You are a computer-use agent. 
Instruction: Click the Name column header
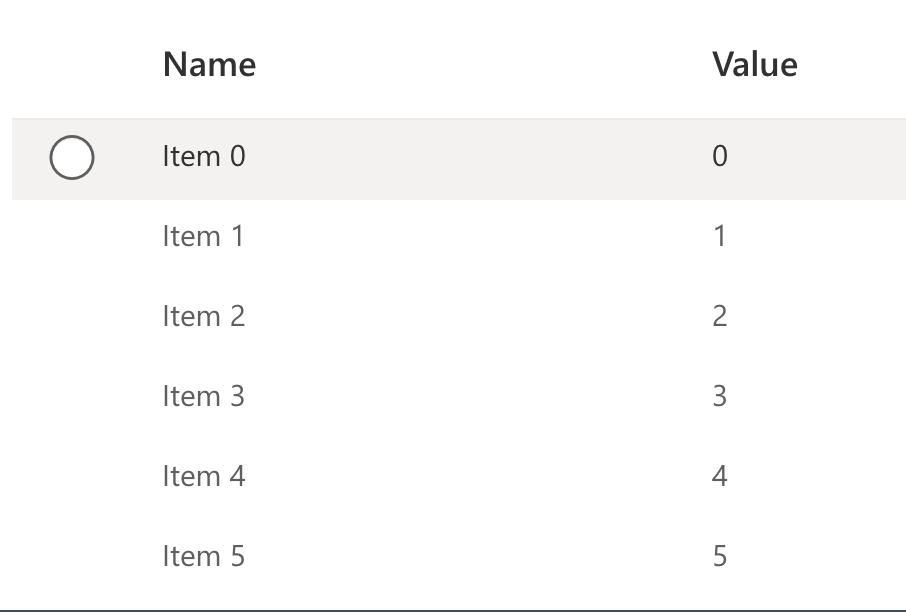click(208, 65)
